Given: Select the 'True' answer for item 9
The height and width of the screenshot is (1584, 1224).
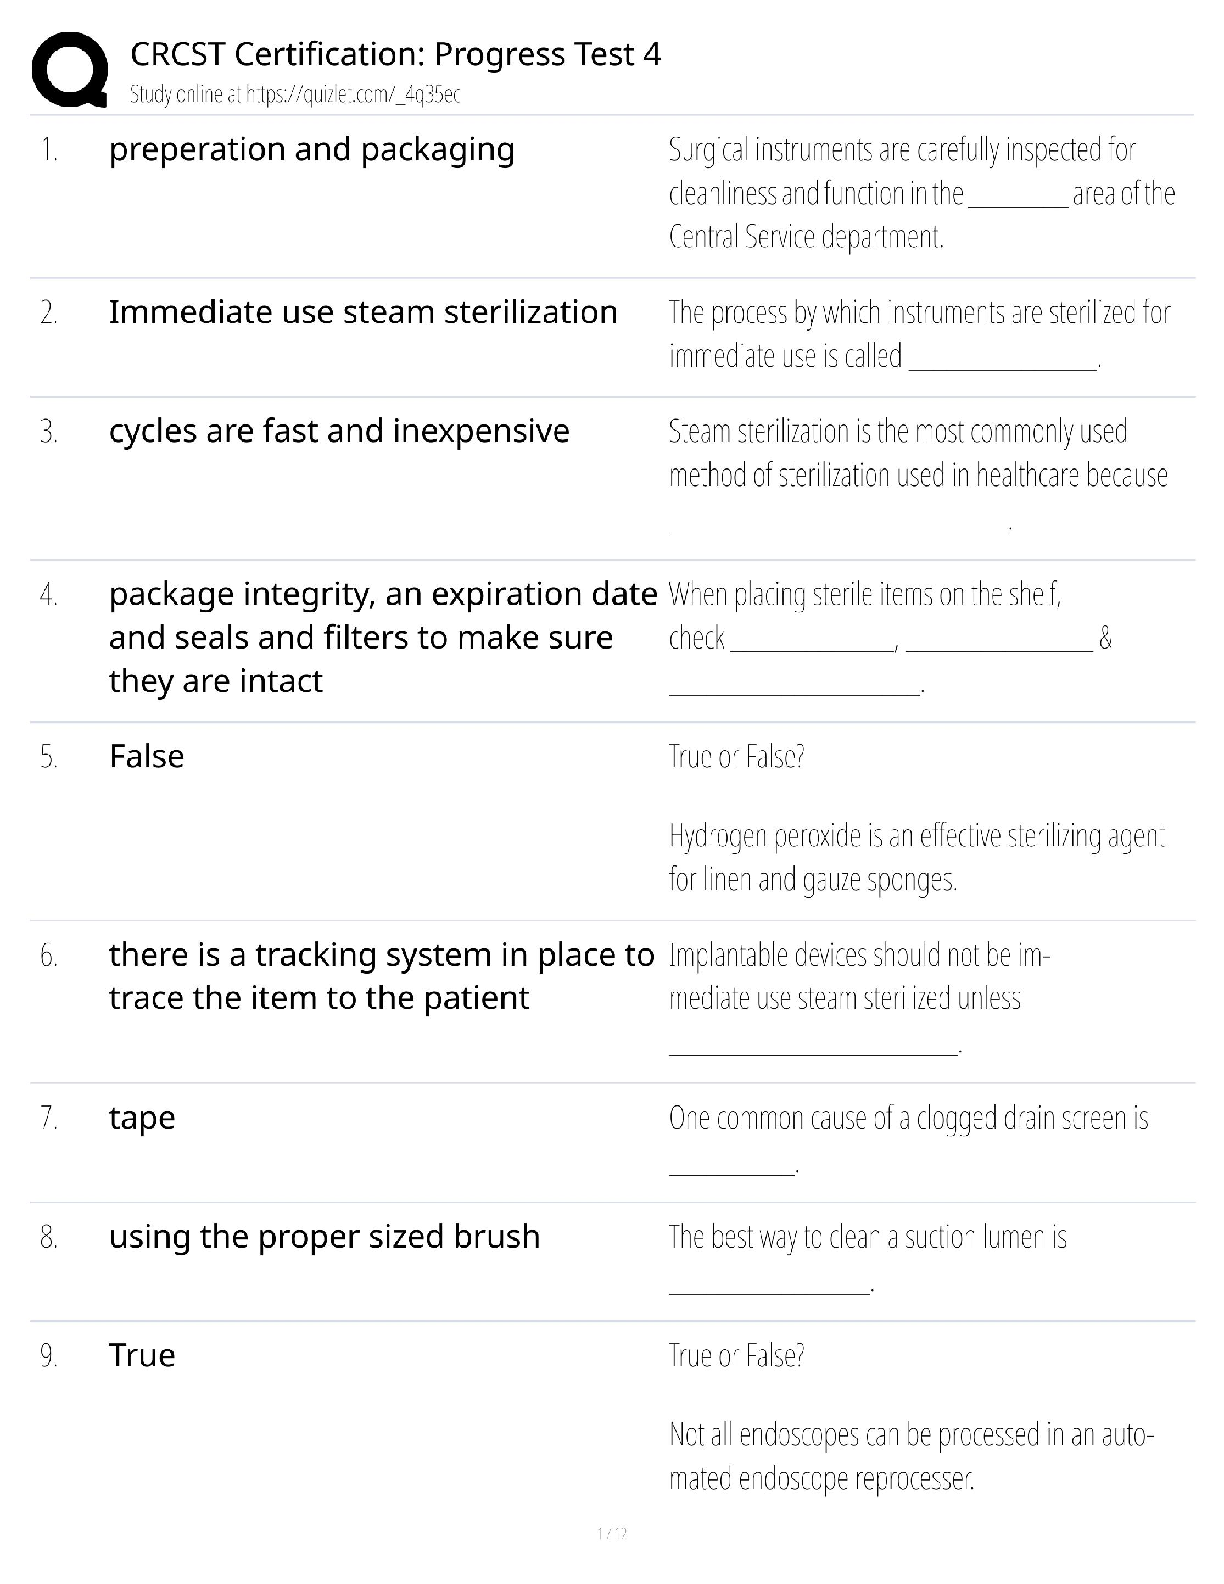Looking at the screenshot, I should click(142, 1356).
